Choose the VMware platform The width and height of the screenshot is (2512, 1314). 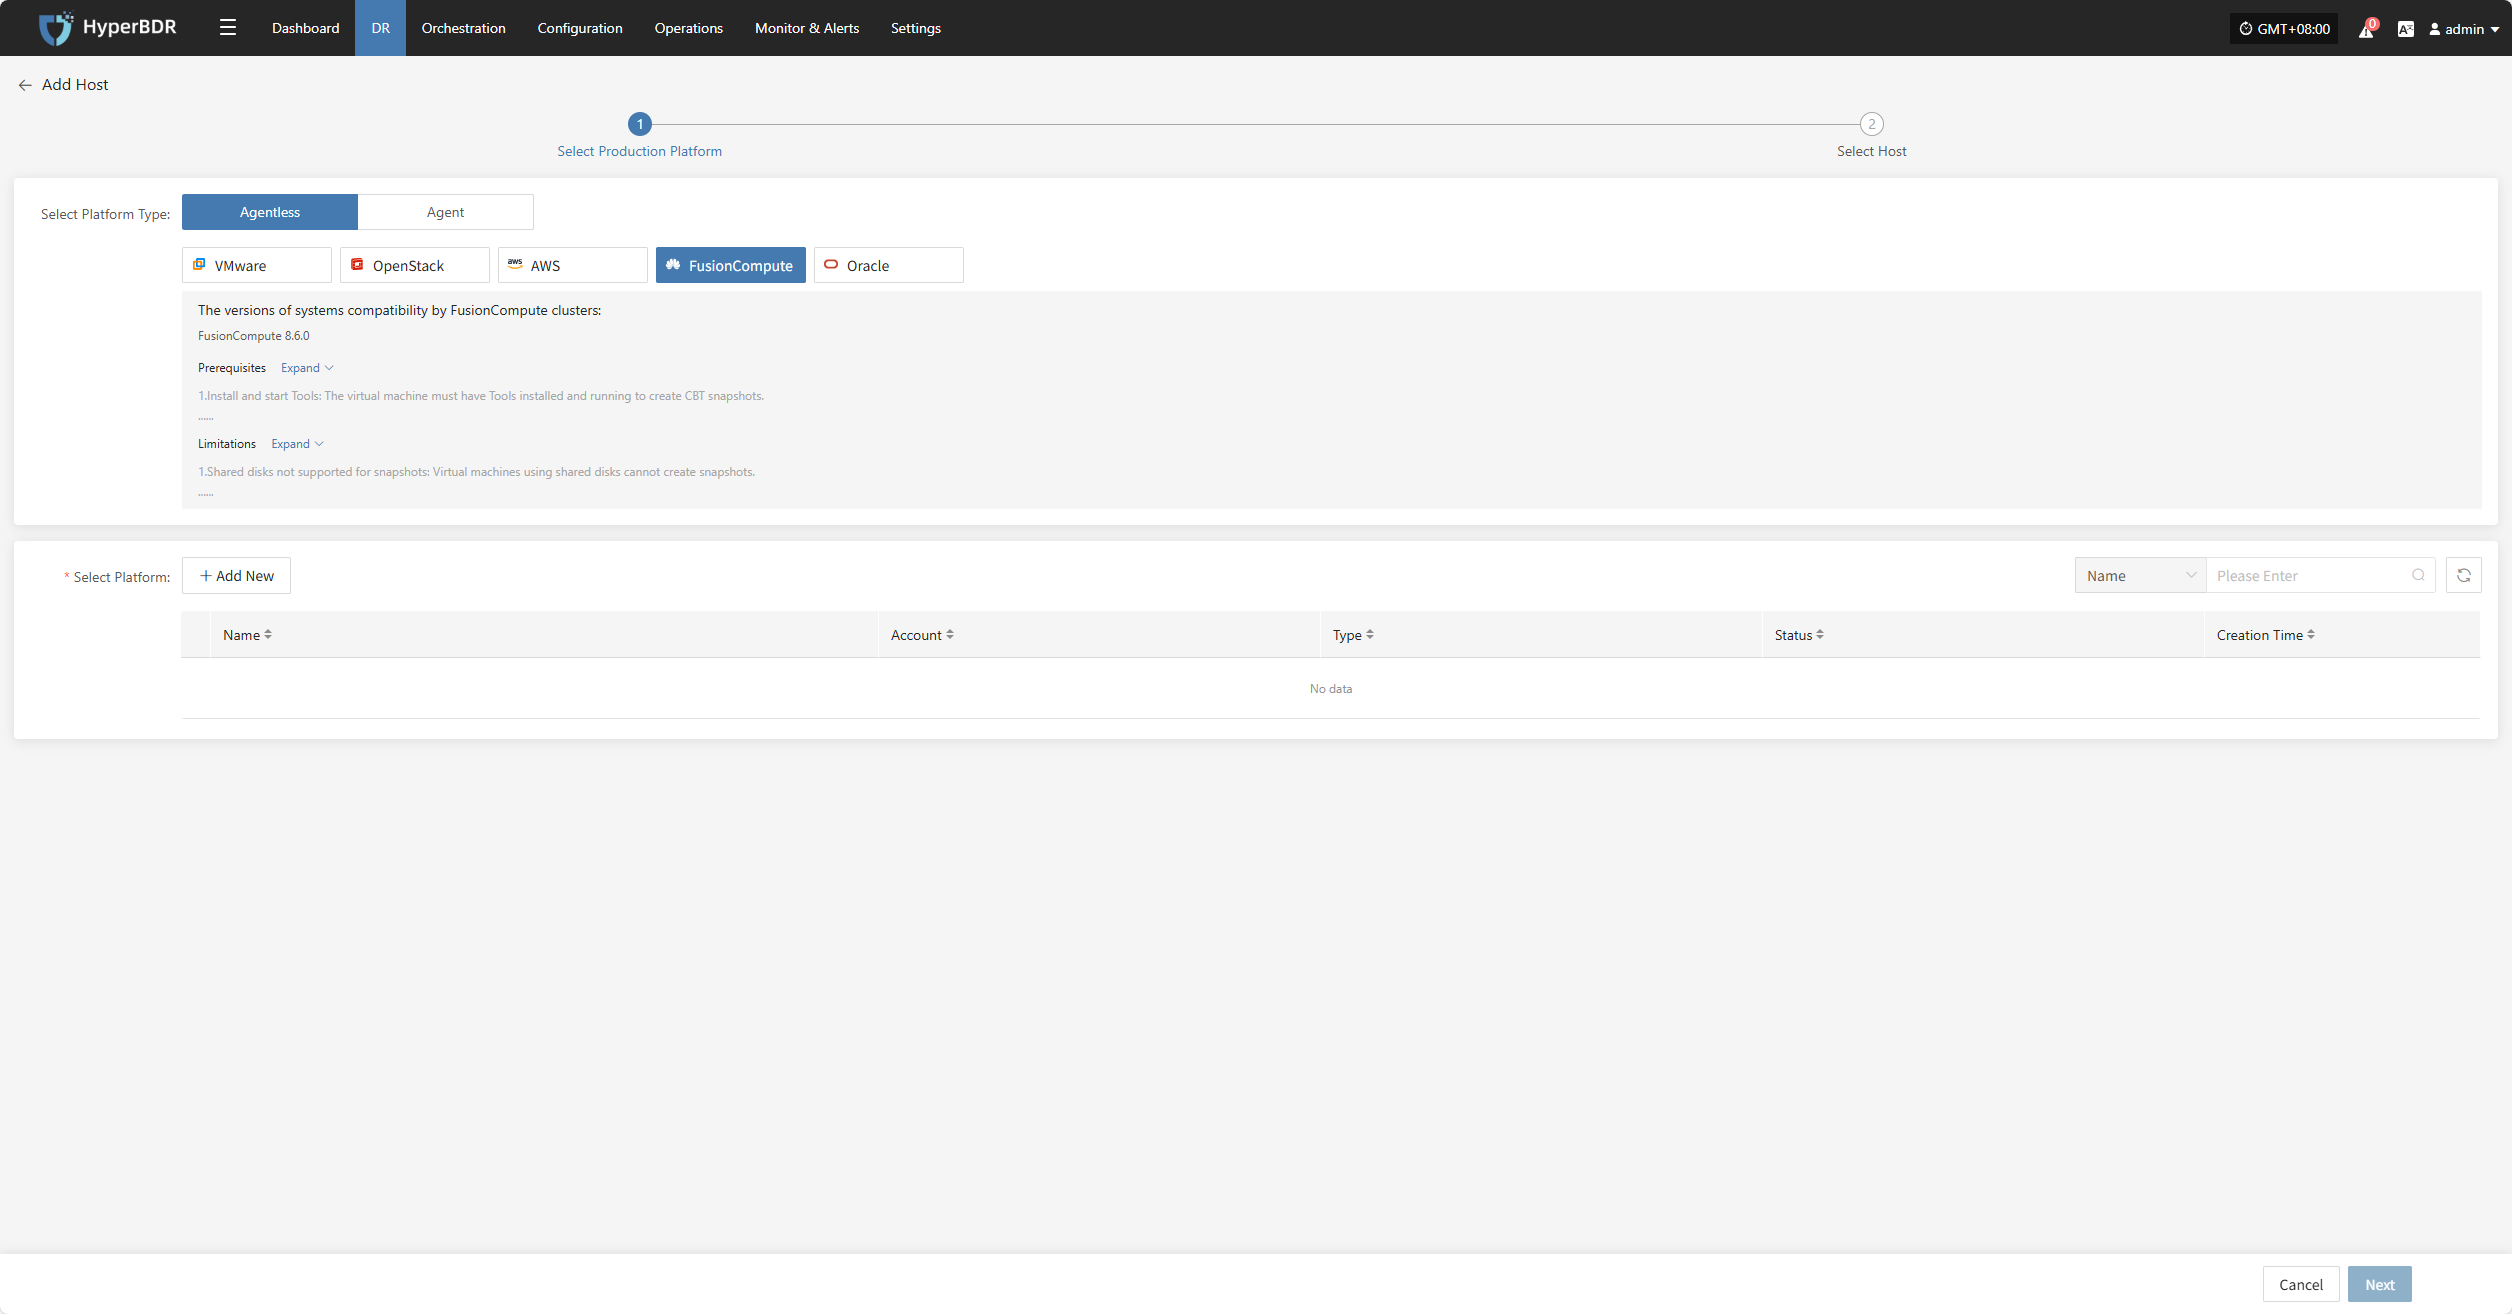[x=257, y=265]
